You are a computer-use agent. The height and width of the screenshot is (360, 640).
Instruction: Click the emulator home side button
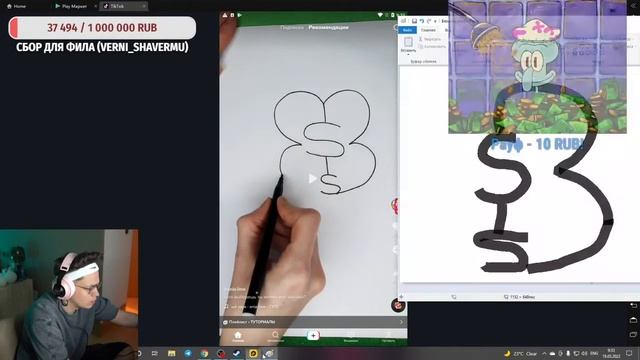coord(633,320)
